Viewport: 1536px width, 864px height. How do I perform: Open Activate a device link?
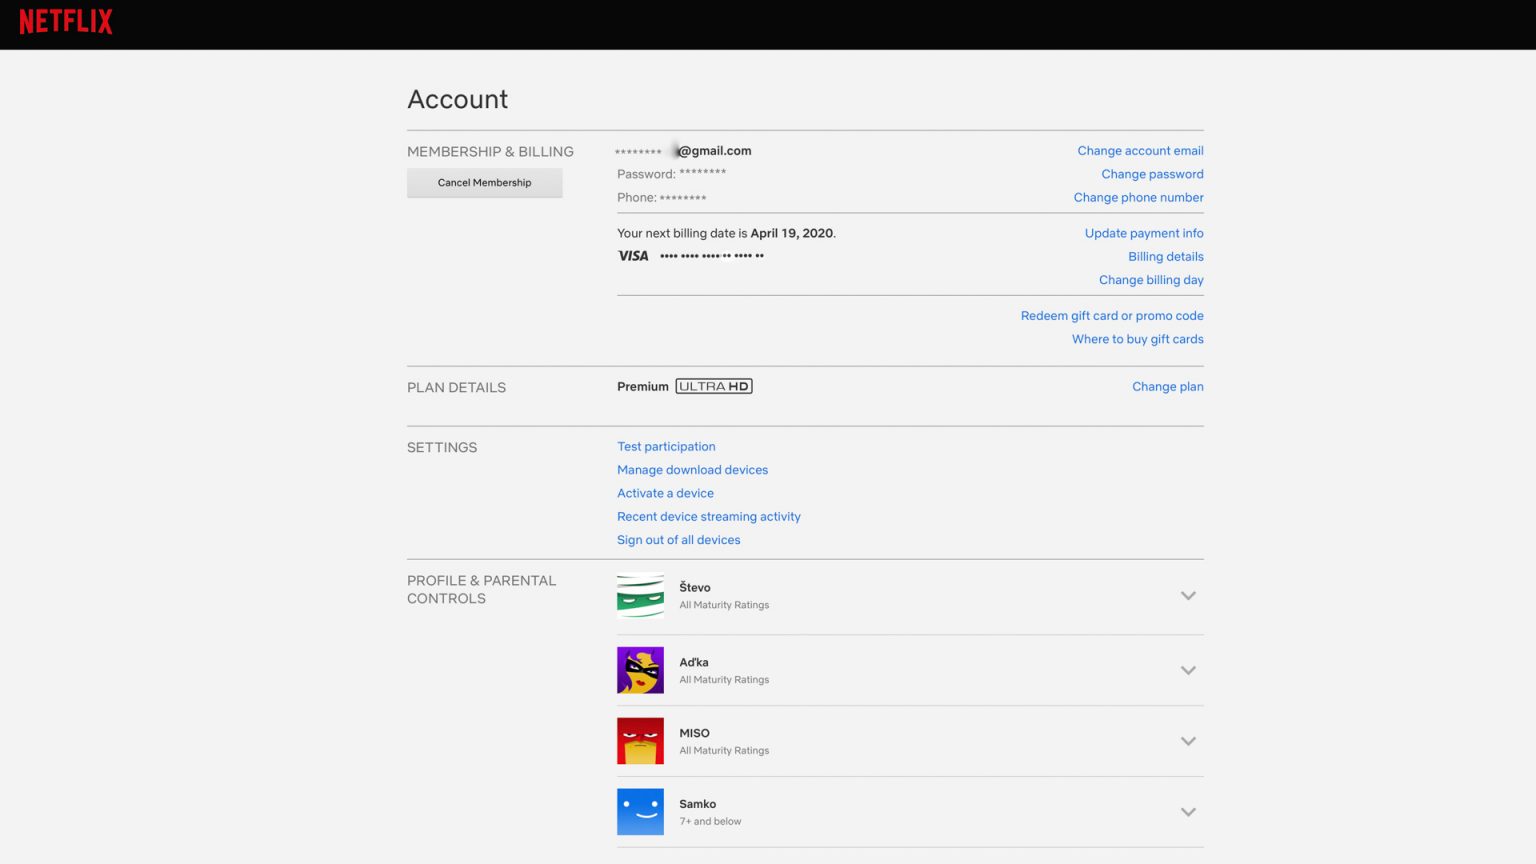(665, 493)
